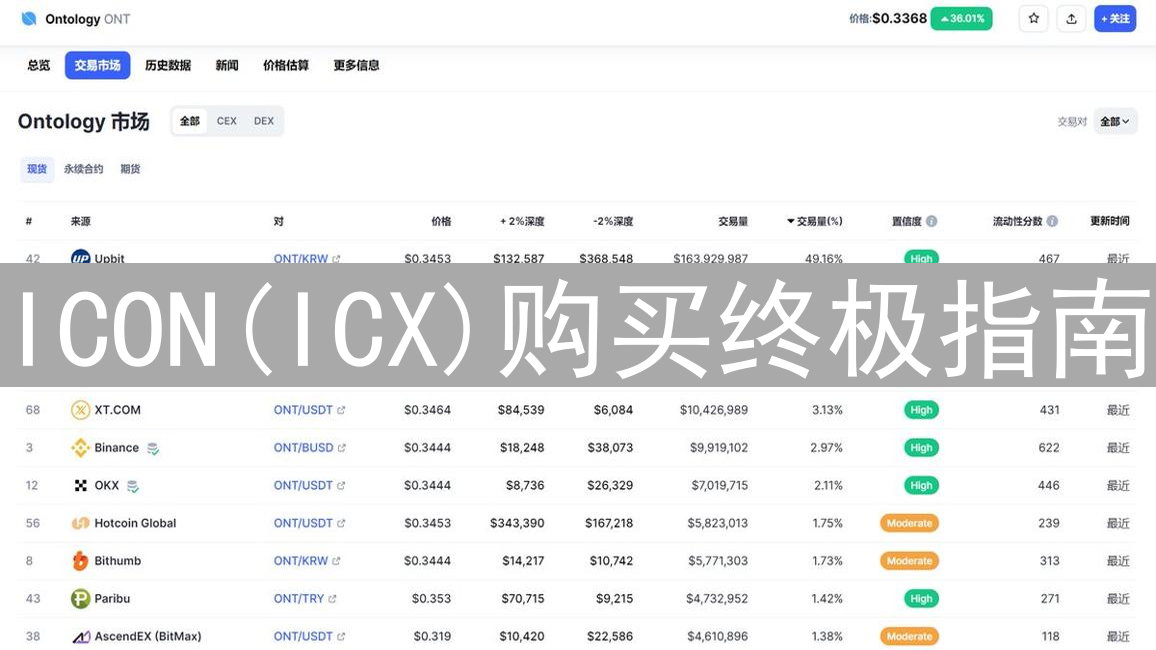The width and height of the screenshot is (1156, 650).
Task: Open the 更多信息 tab
Action: pyautogui.click(x=356, y=65)
